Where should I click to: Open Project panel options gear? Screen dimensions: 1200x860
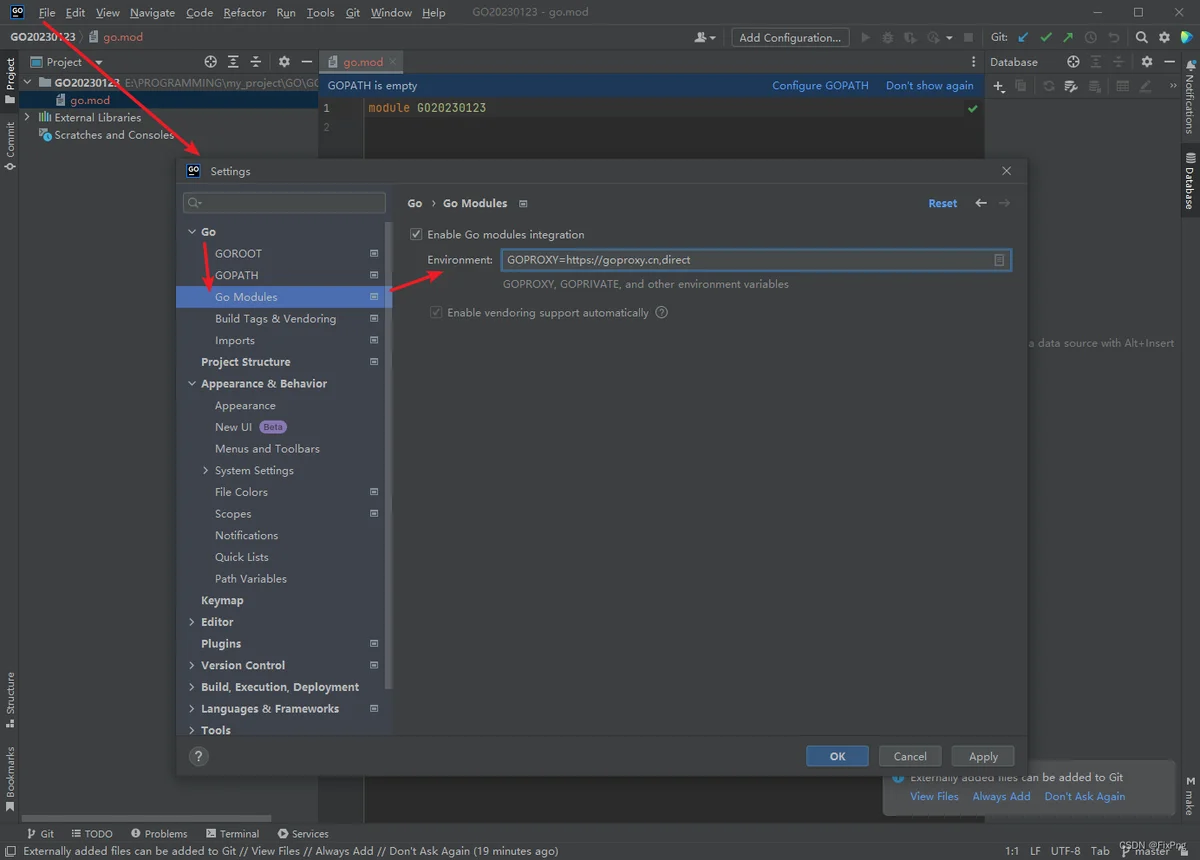tap(284, 62)
